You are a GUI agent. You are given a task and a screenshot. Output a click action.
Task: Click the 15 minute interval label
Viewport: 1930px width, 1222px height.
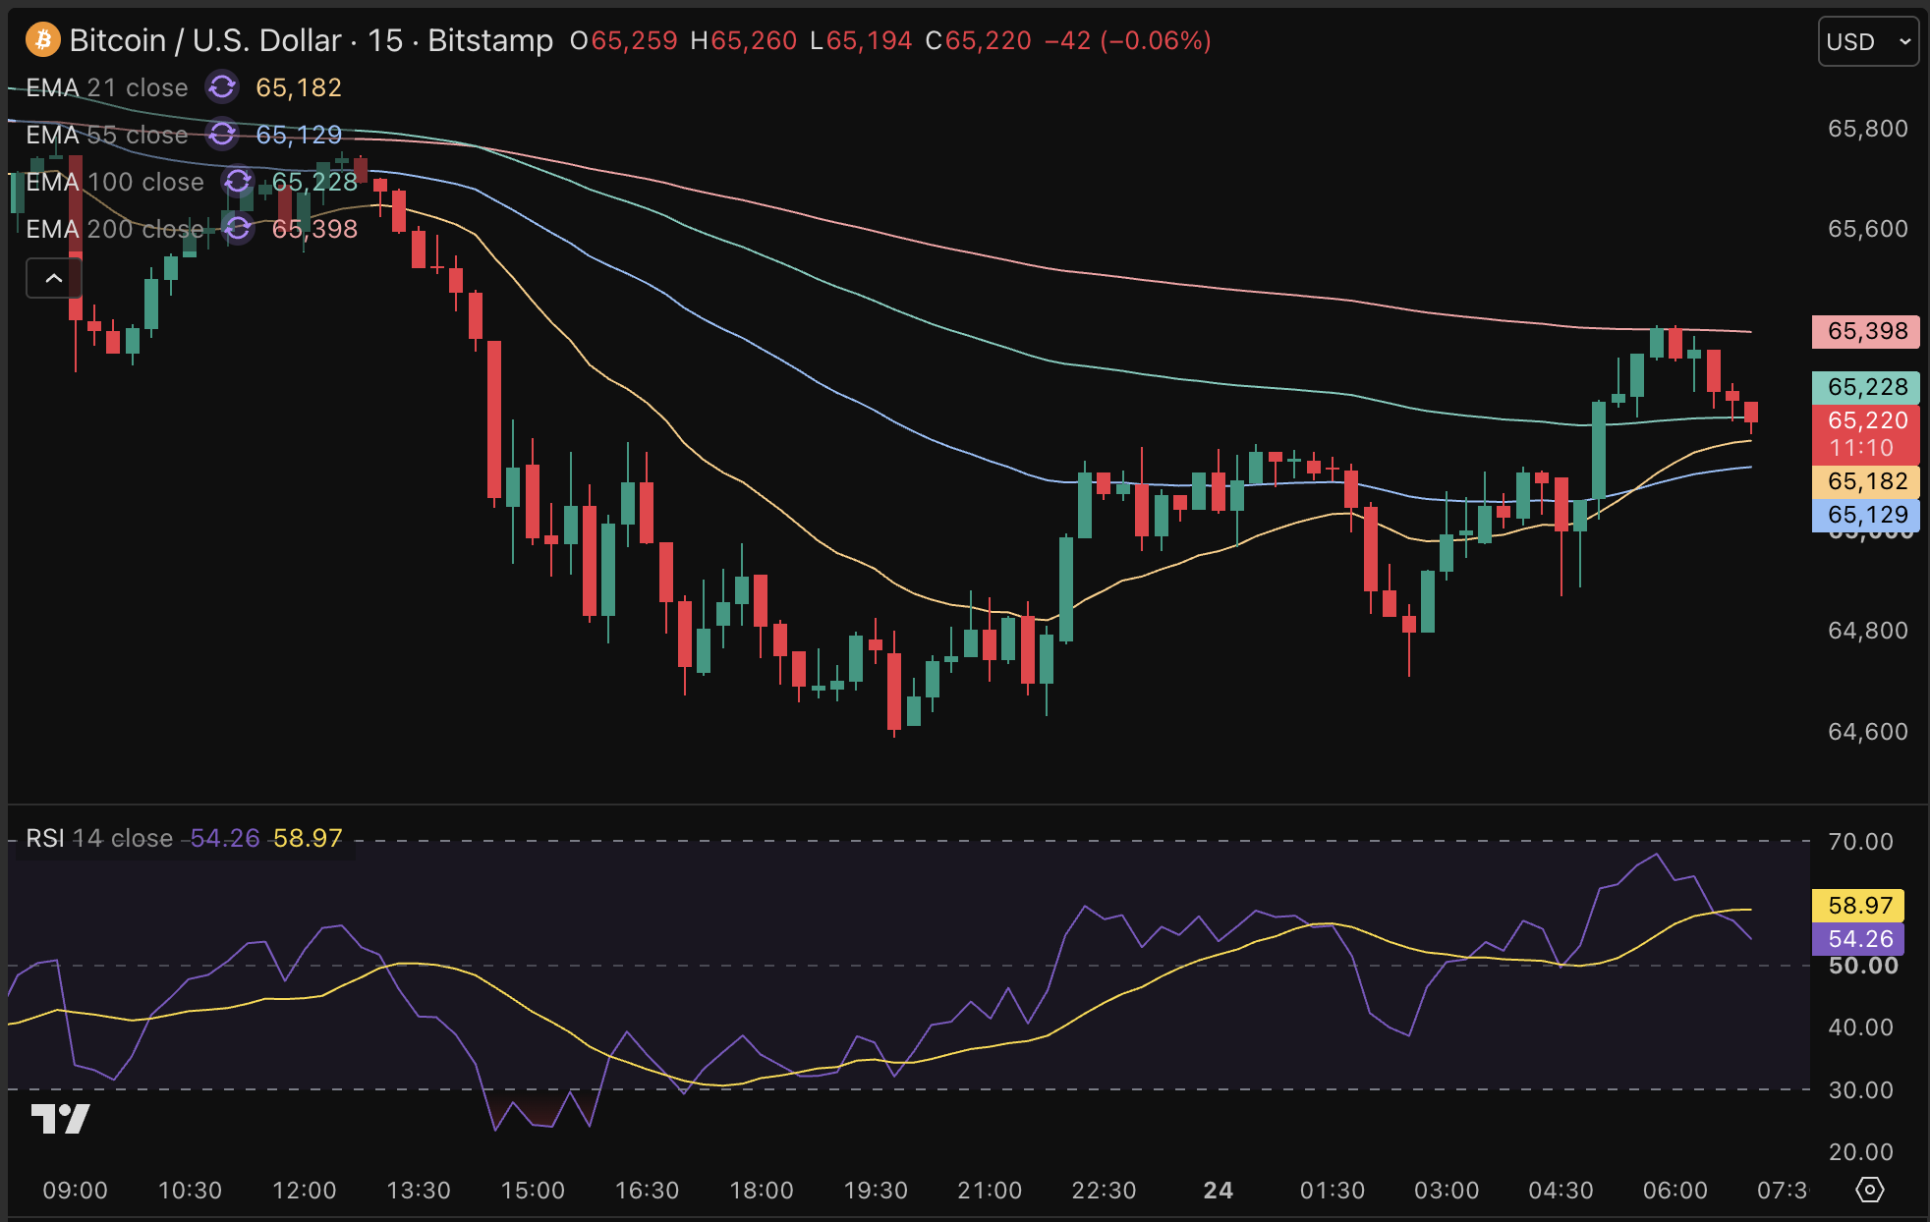click(x=385, y=40)
